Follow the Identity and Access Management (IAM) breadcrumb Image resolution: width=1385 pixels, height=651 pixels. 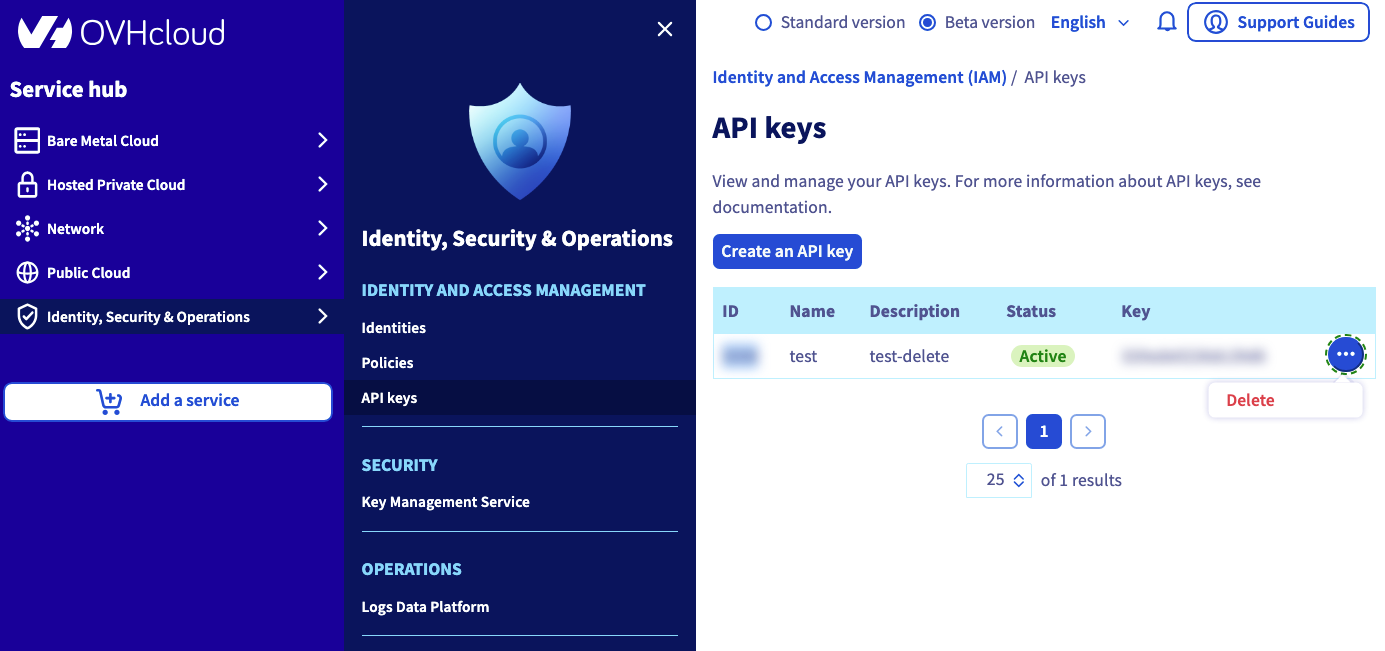[x=860, y=77]
